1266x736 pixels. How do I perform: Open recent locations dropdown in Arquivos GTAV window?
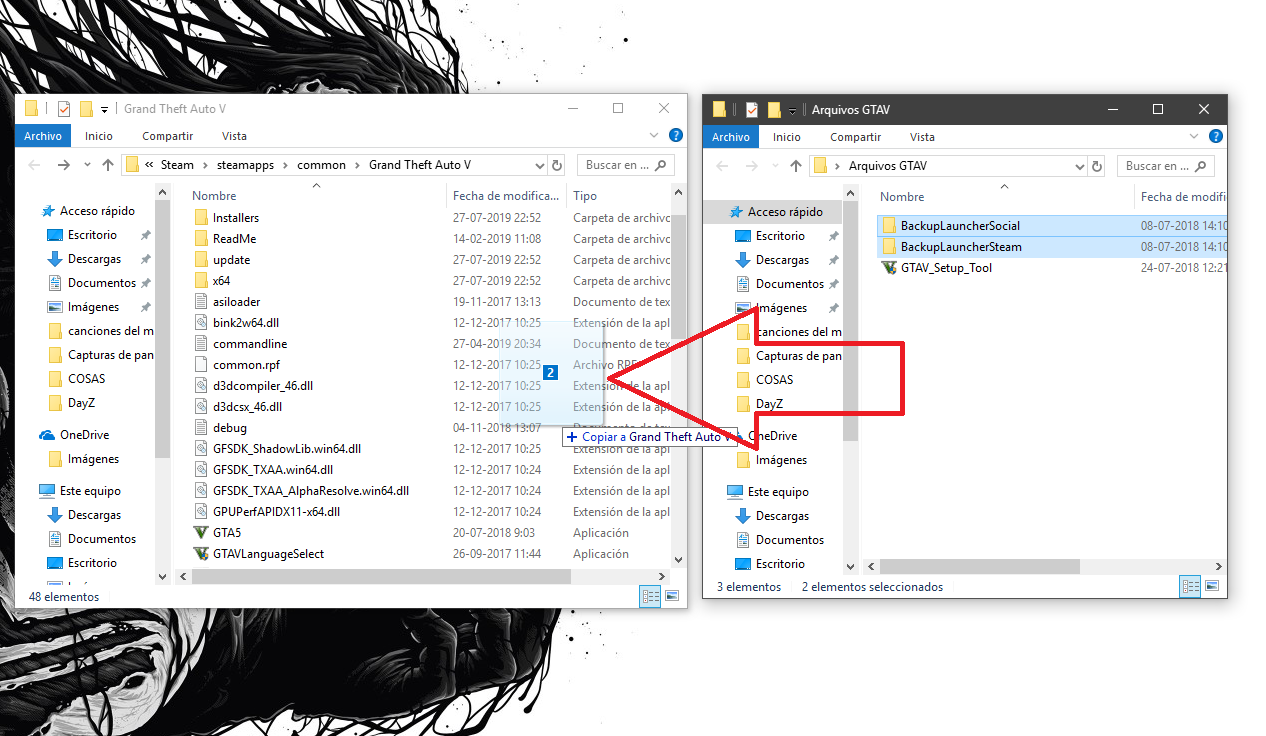775,166
